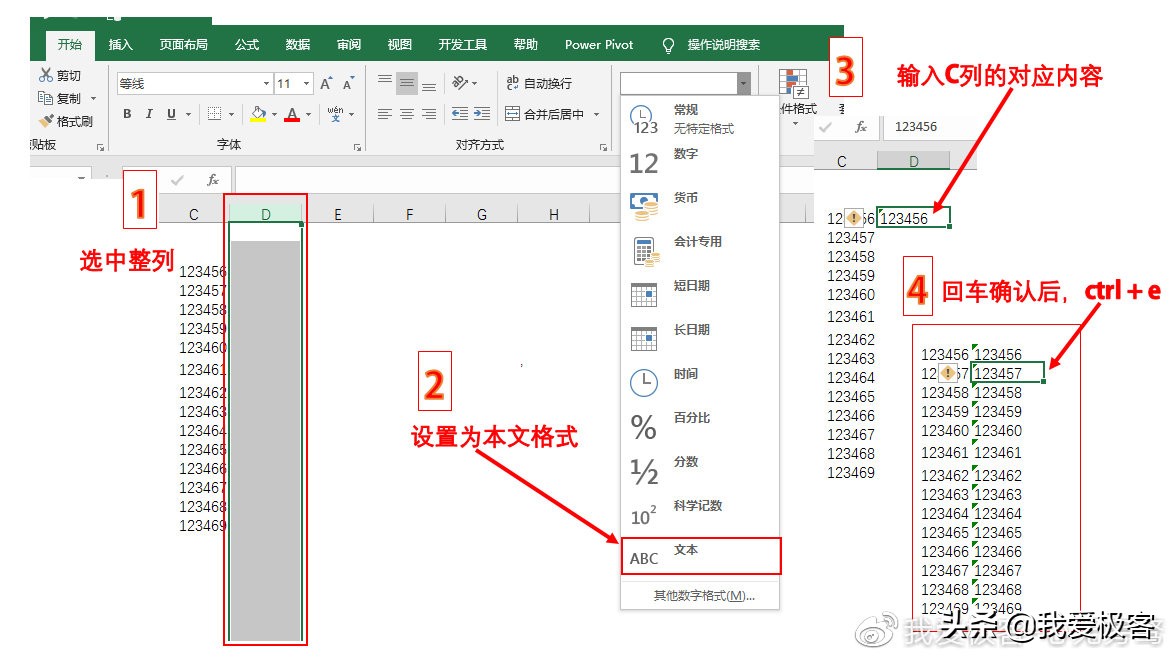The image size is (1175, 660).
Task: Open the border style dropdown arrow
Action: [x=231, y=113]
